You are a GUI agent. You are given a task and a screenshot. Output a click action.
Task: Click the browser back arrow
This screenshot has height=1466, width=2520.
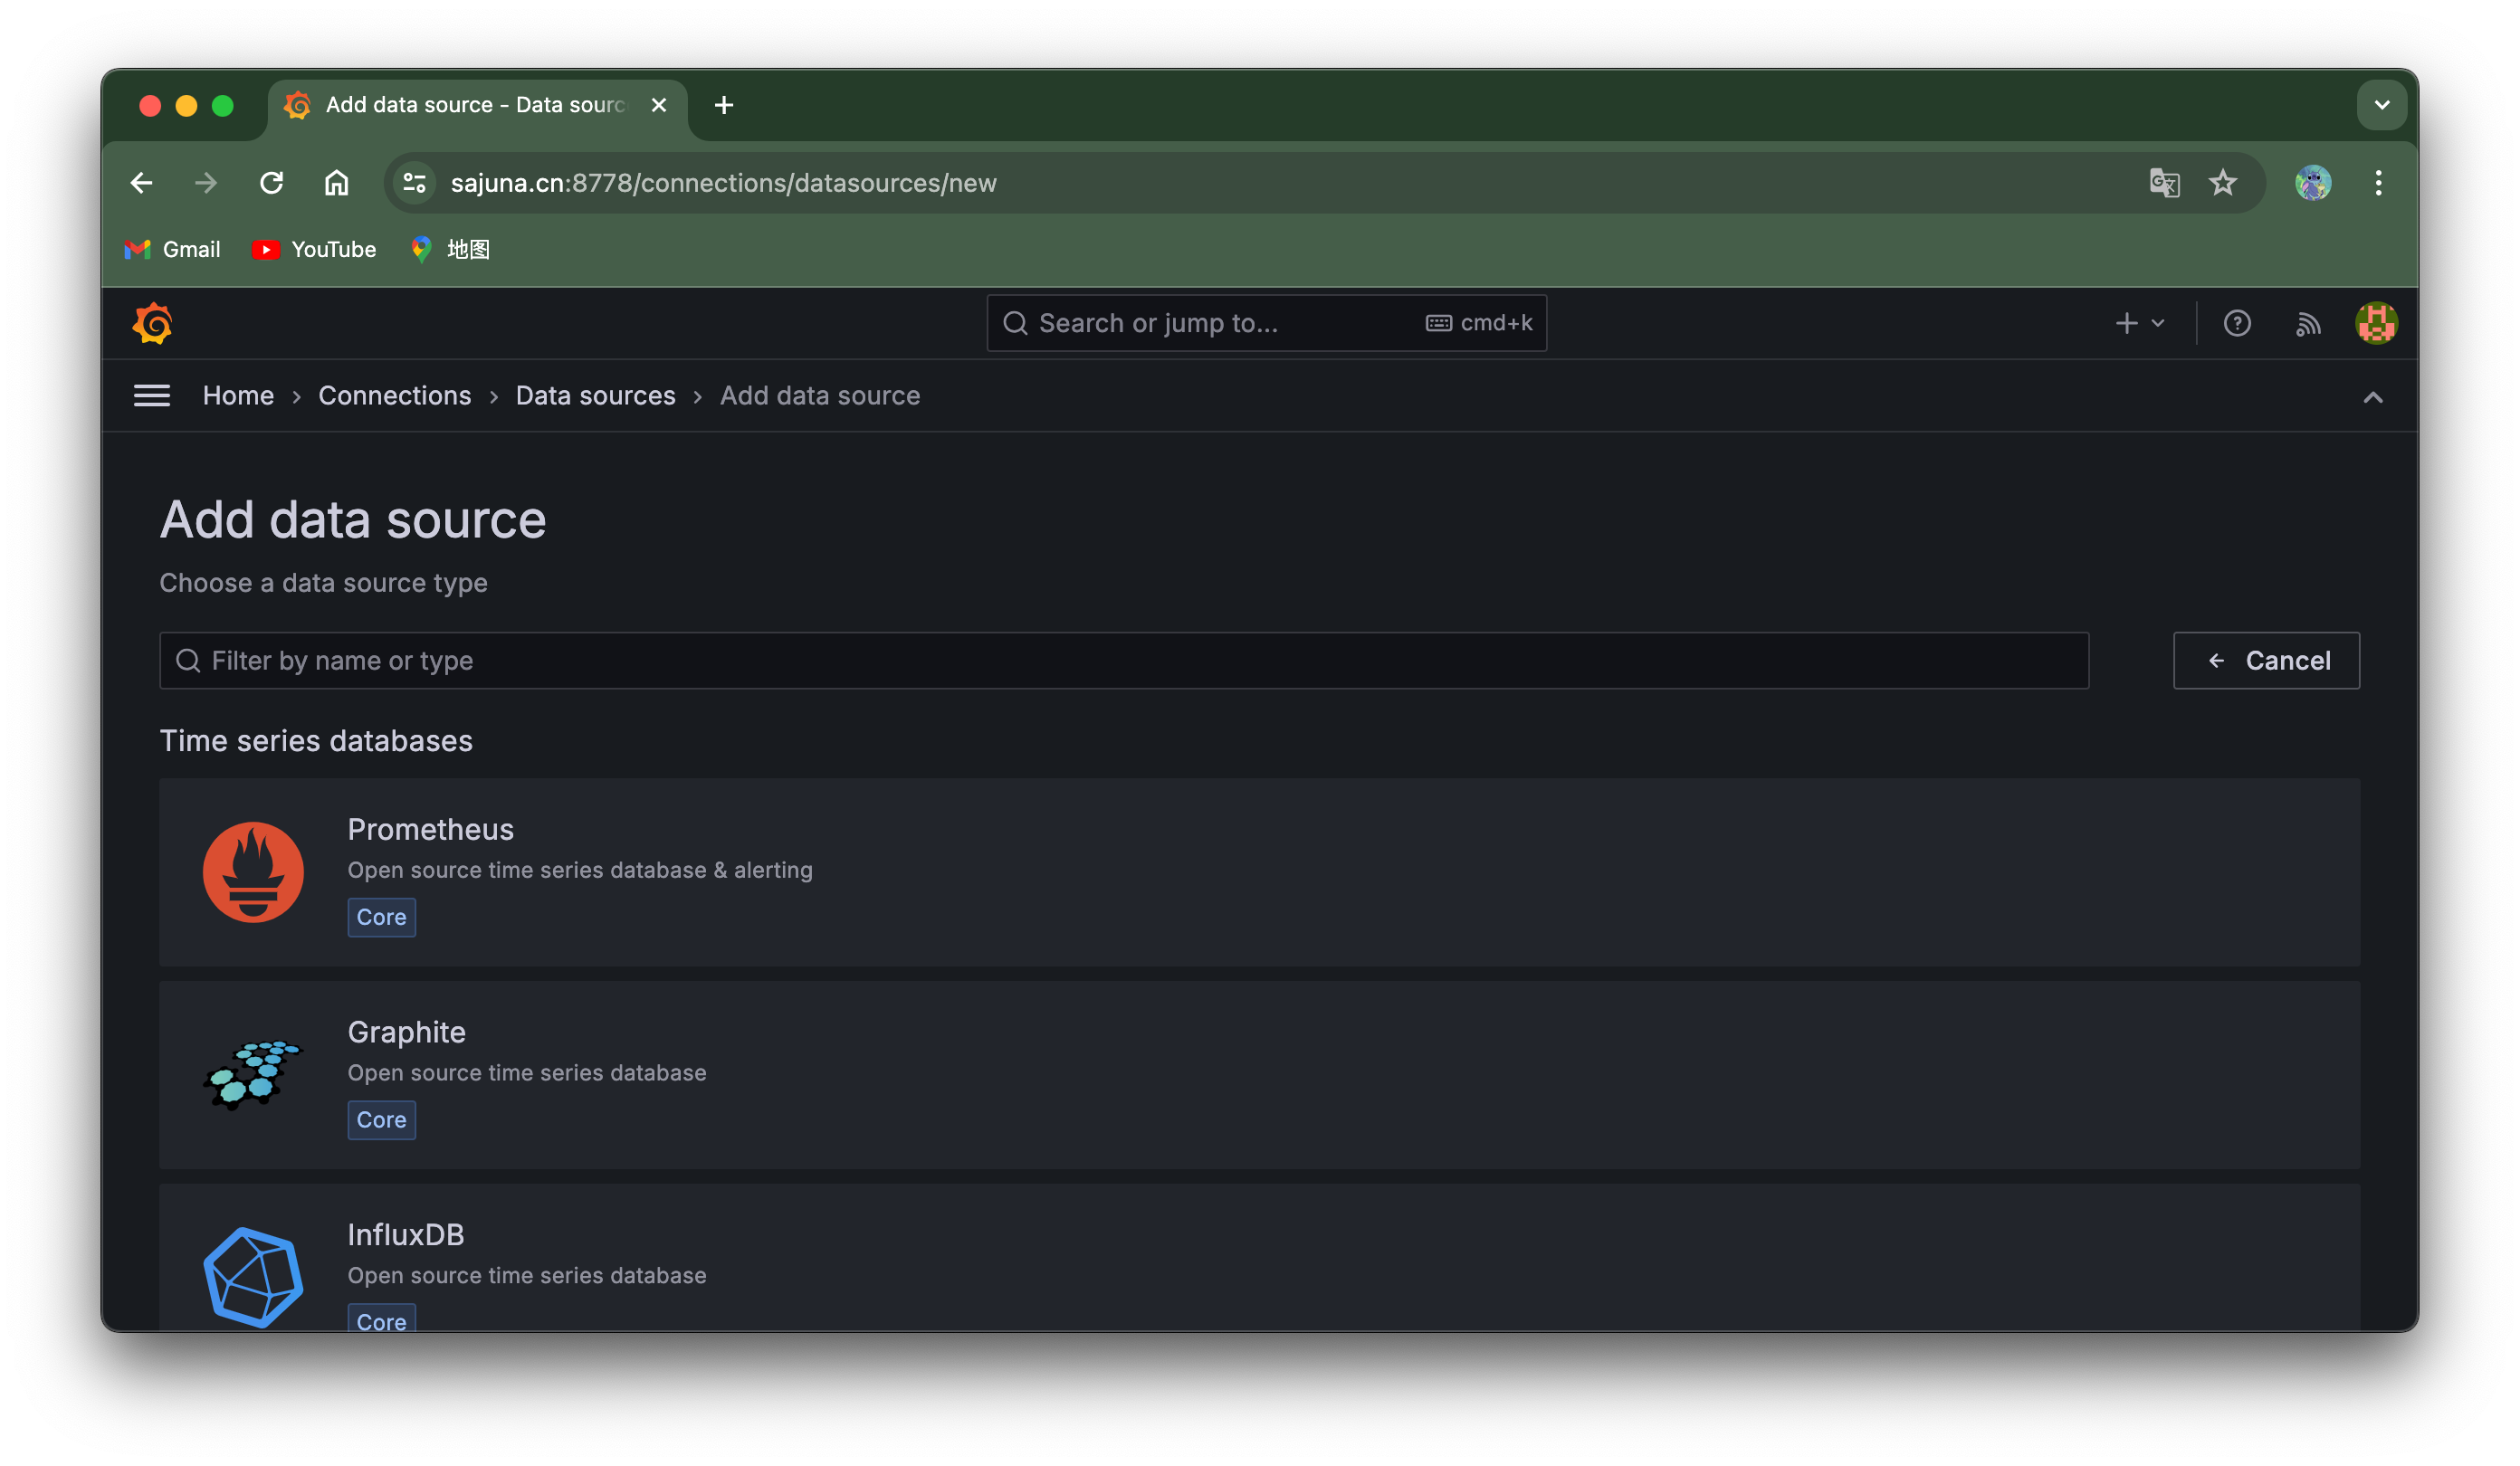coord(141,183)
